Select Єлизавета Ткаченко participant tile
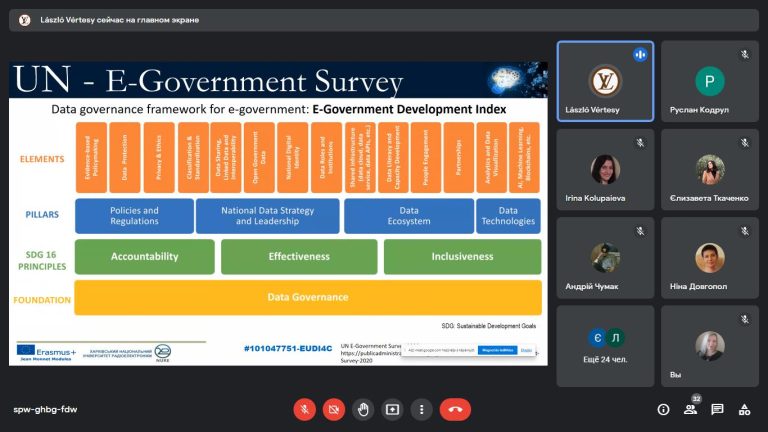 click(x=710, y=169)
